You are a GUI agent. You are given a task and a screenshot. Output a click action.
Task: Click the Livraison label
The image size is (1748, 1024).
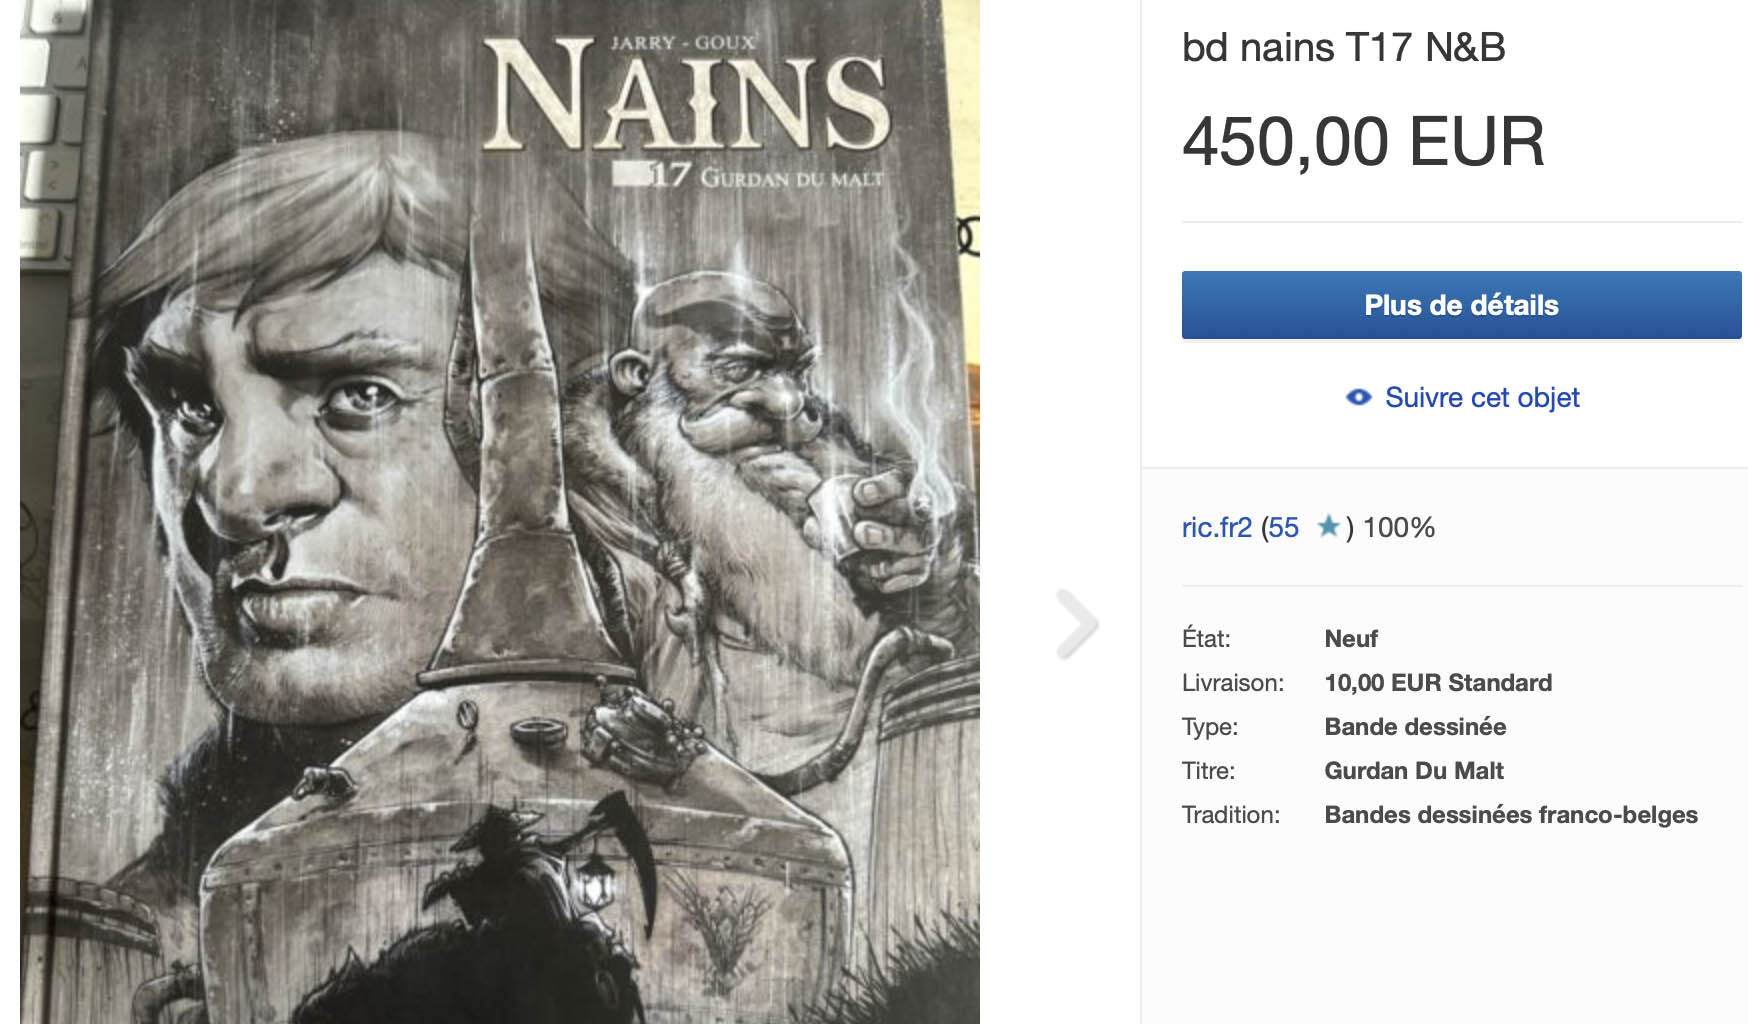[x=1232, y=683]
